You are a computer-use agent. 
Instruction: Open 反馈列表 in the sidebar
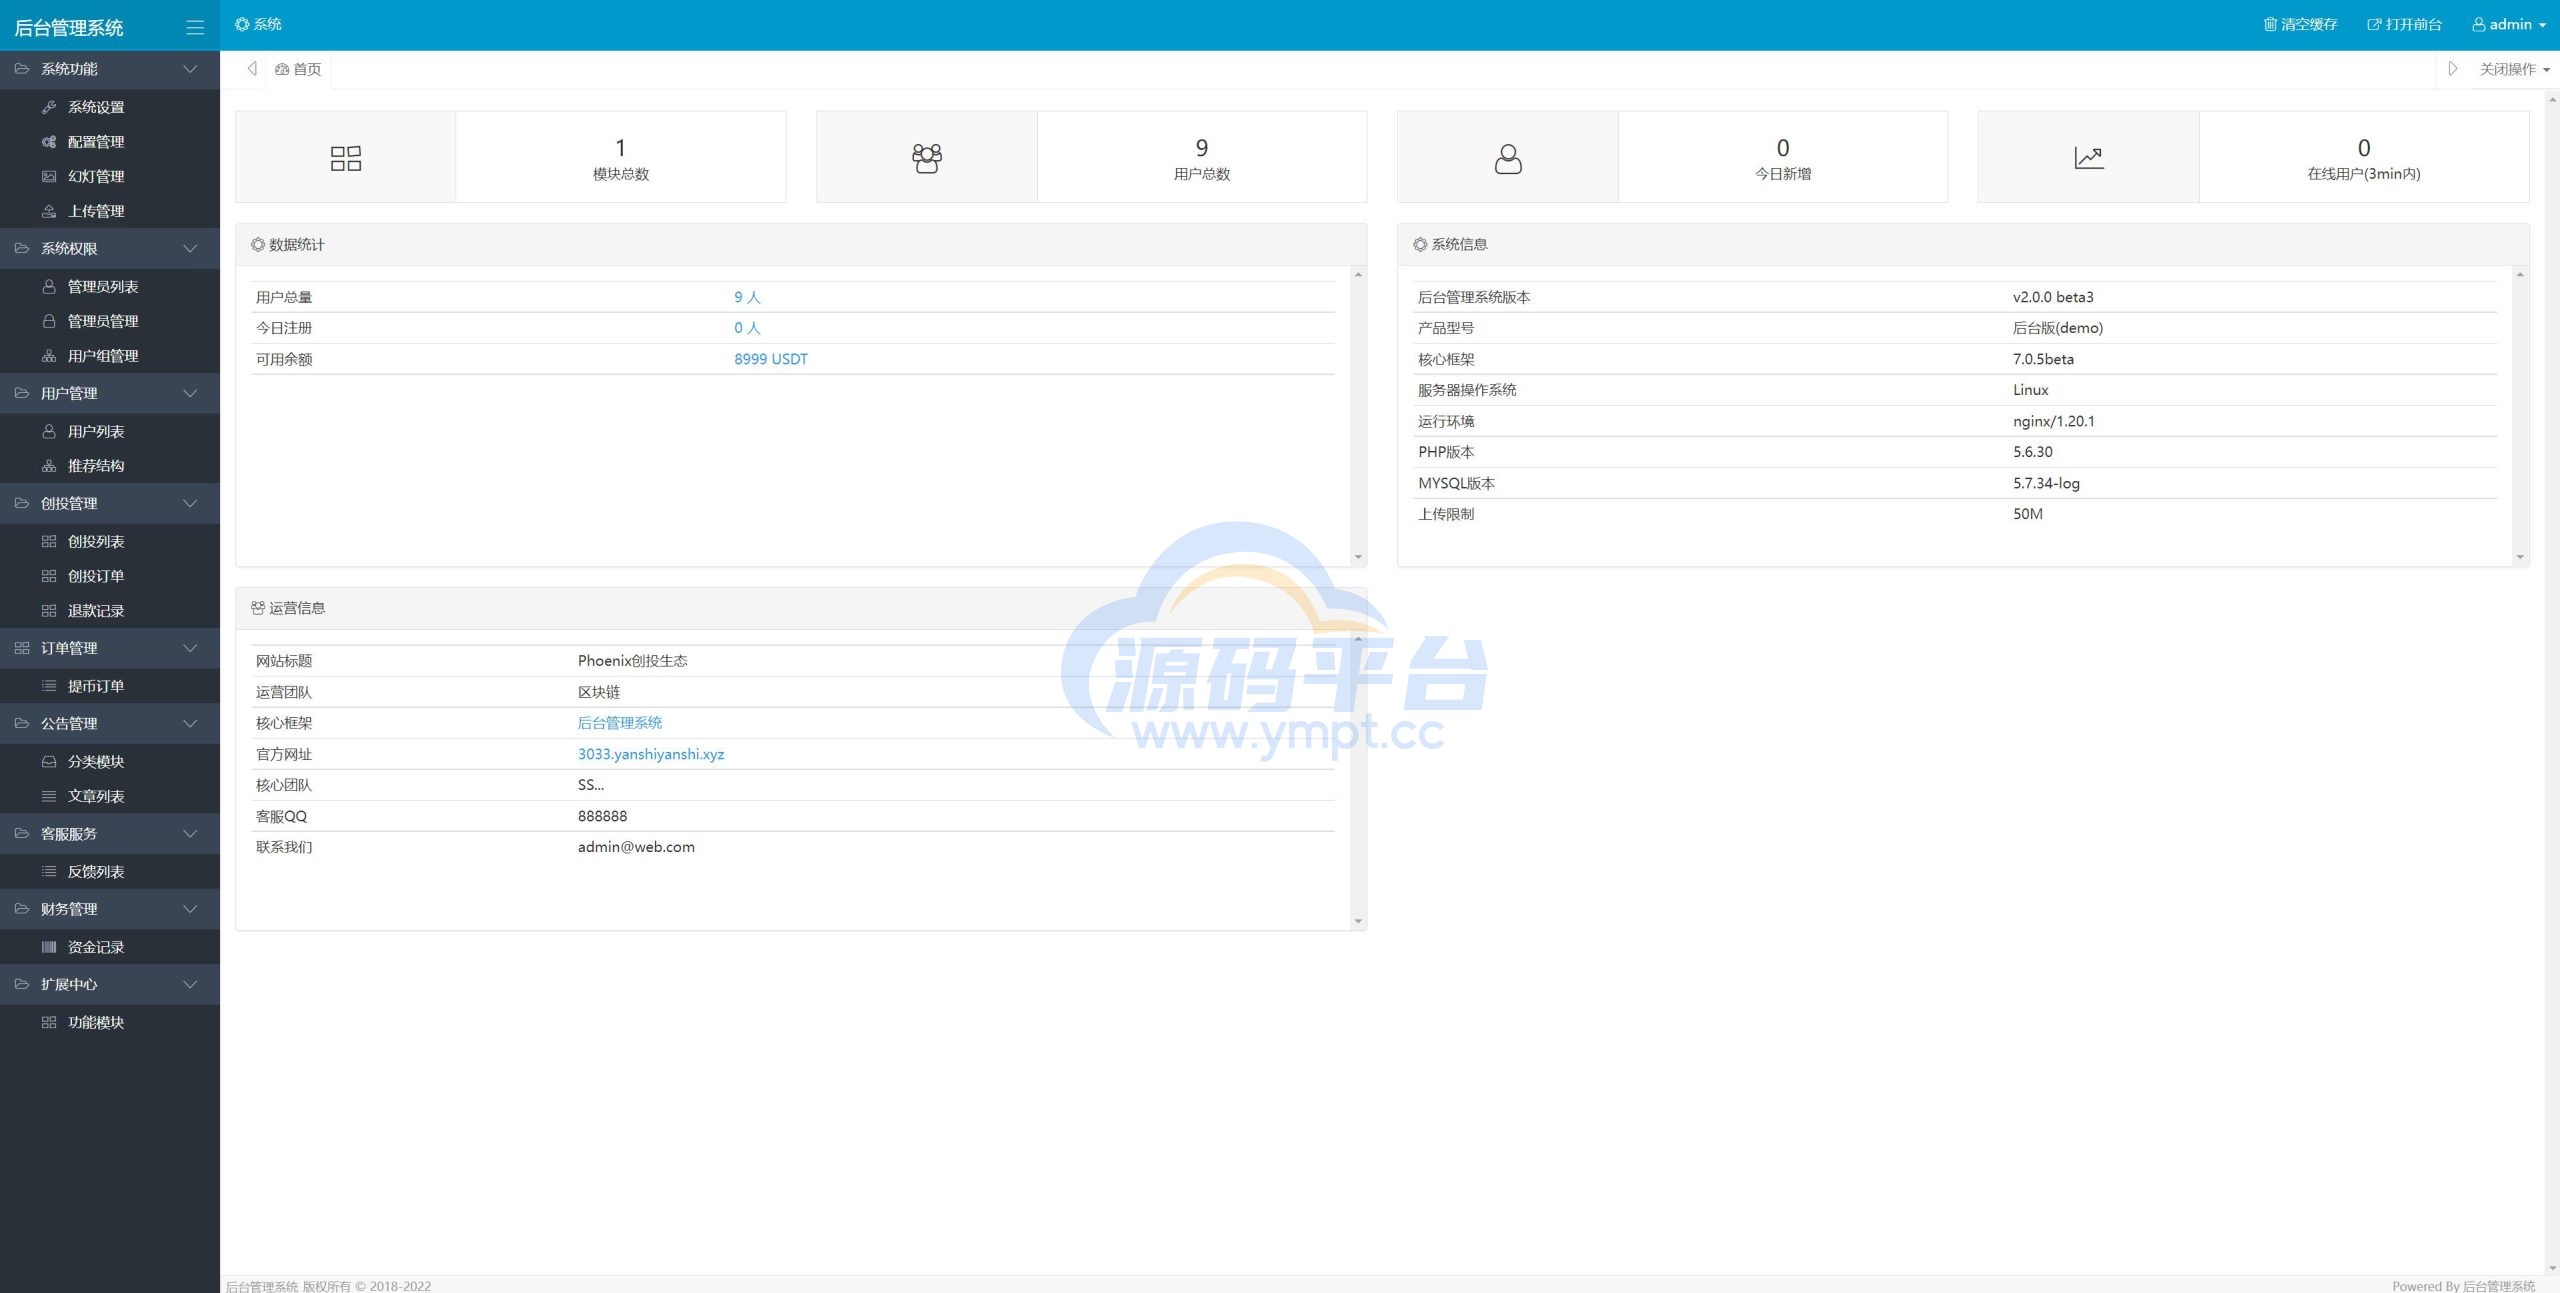click(x=96, y=871)
